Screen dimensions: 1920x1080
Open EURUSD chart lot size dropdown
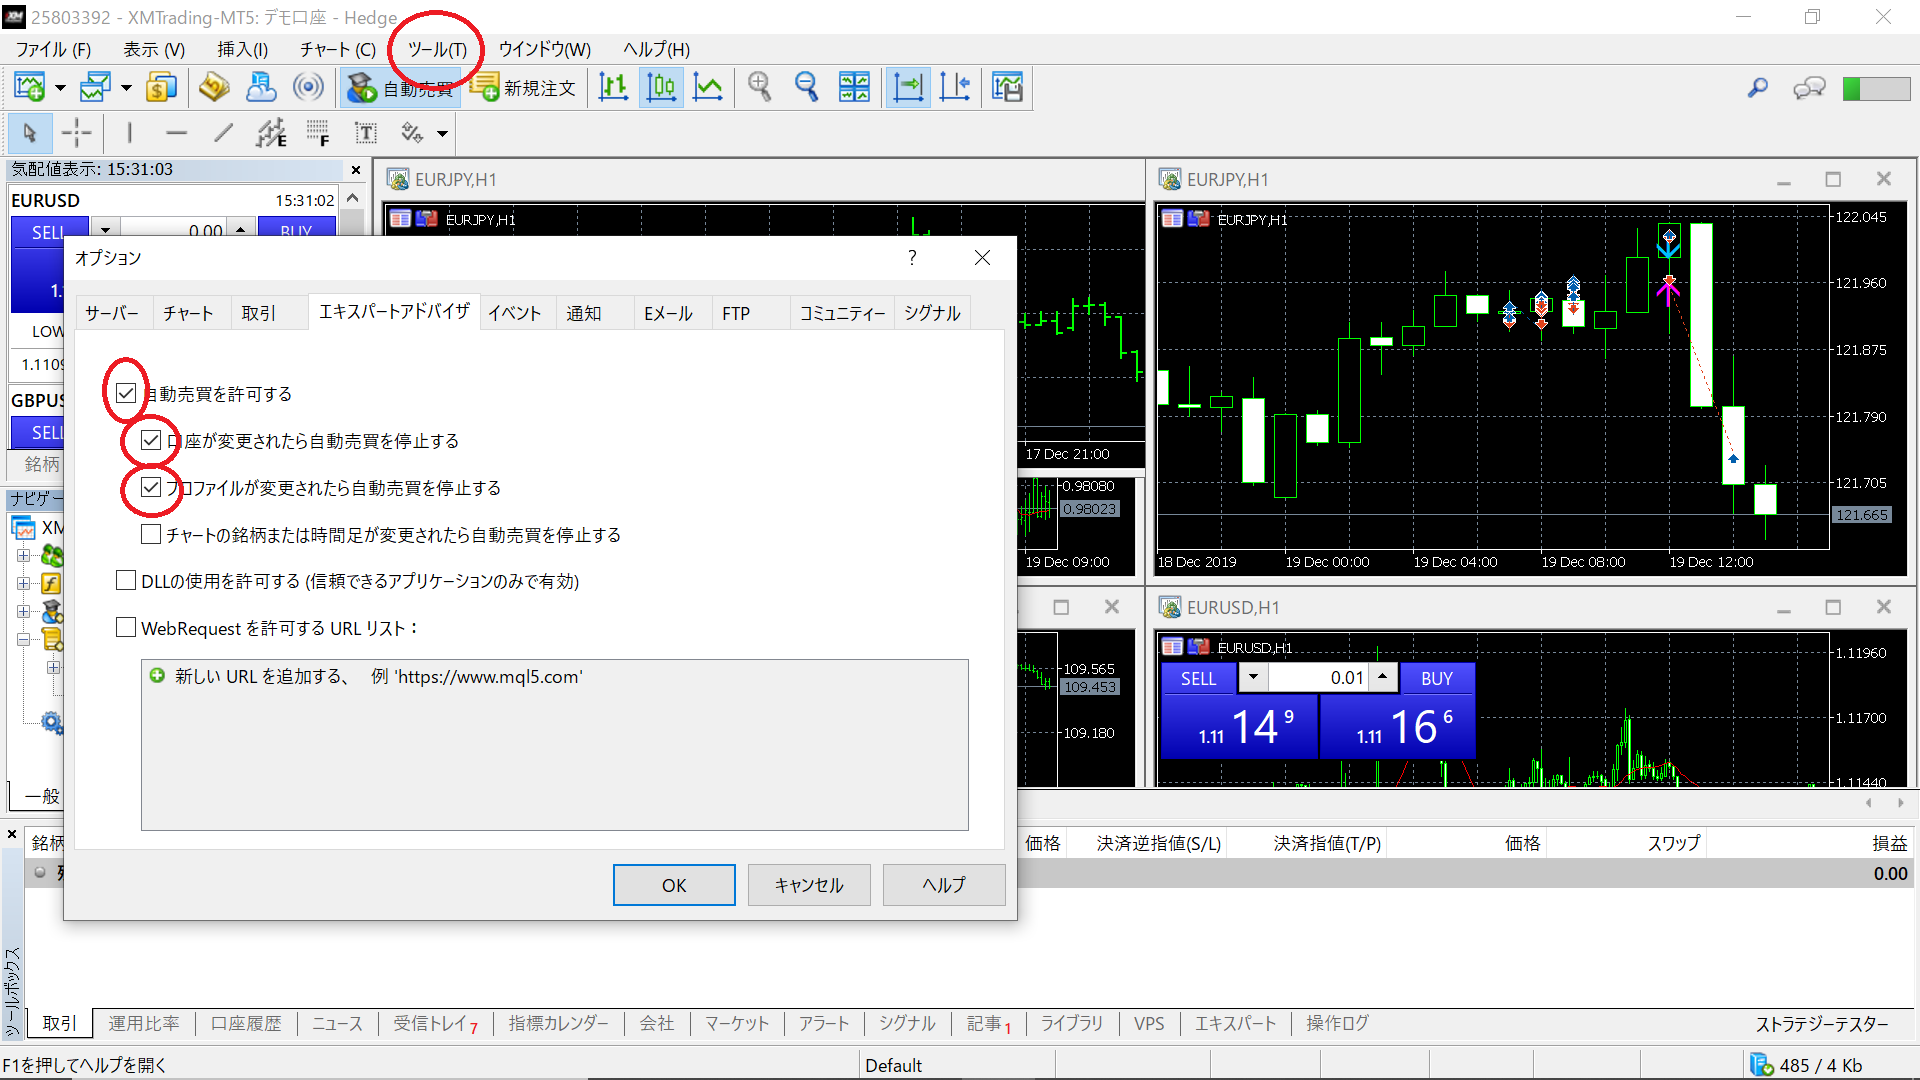pos(1253,677)
